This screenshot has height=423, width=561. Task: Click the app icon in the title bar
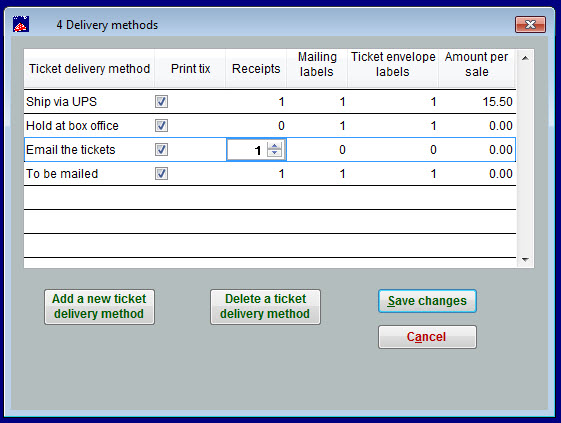pyautogui.click(x=21, y=24)
